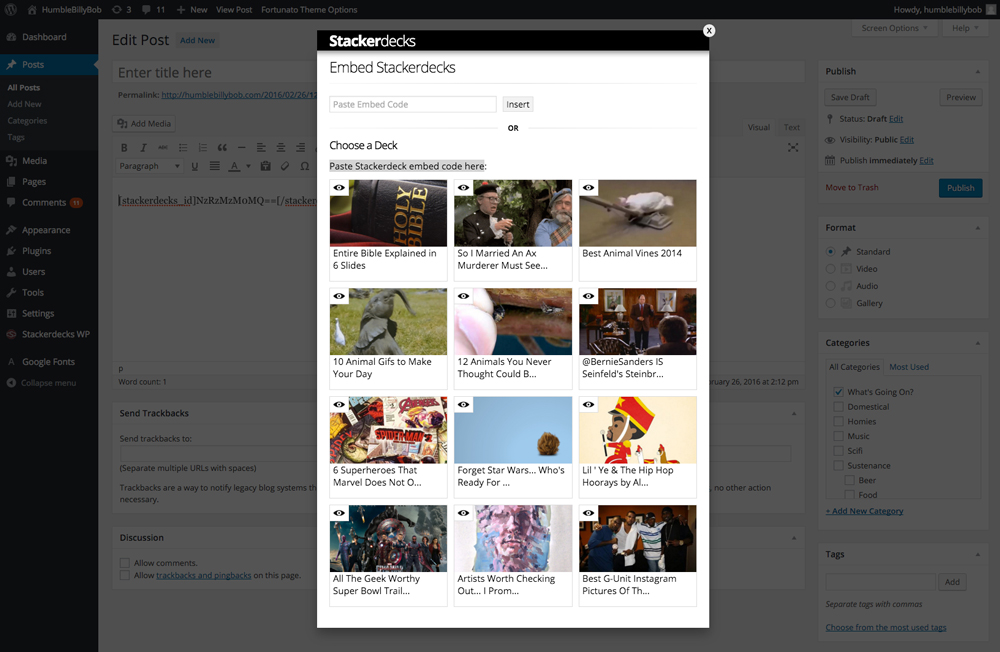Click the Move to Trash link
This screenshot has width=1000, height=652.
(852, 188)
